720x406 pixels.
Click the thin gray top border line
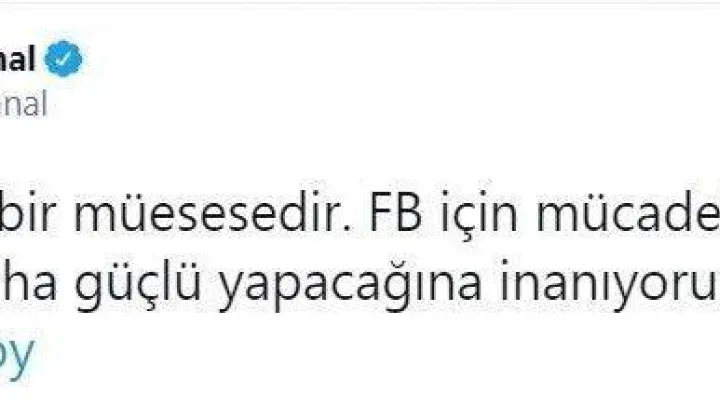pos(360,3)
